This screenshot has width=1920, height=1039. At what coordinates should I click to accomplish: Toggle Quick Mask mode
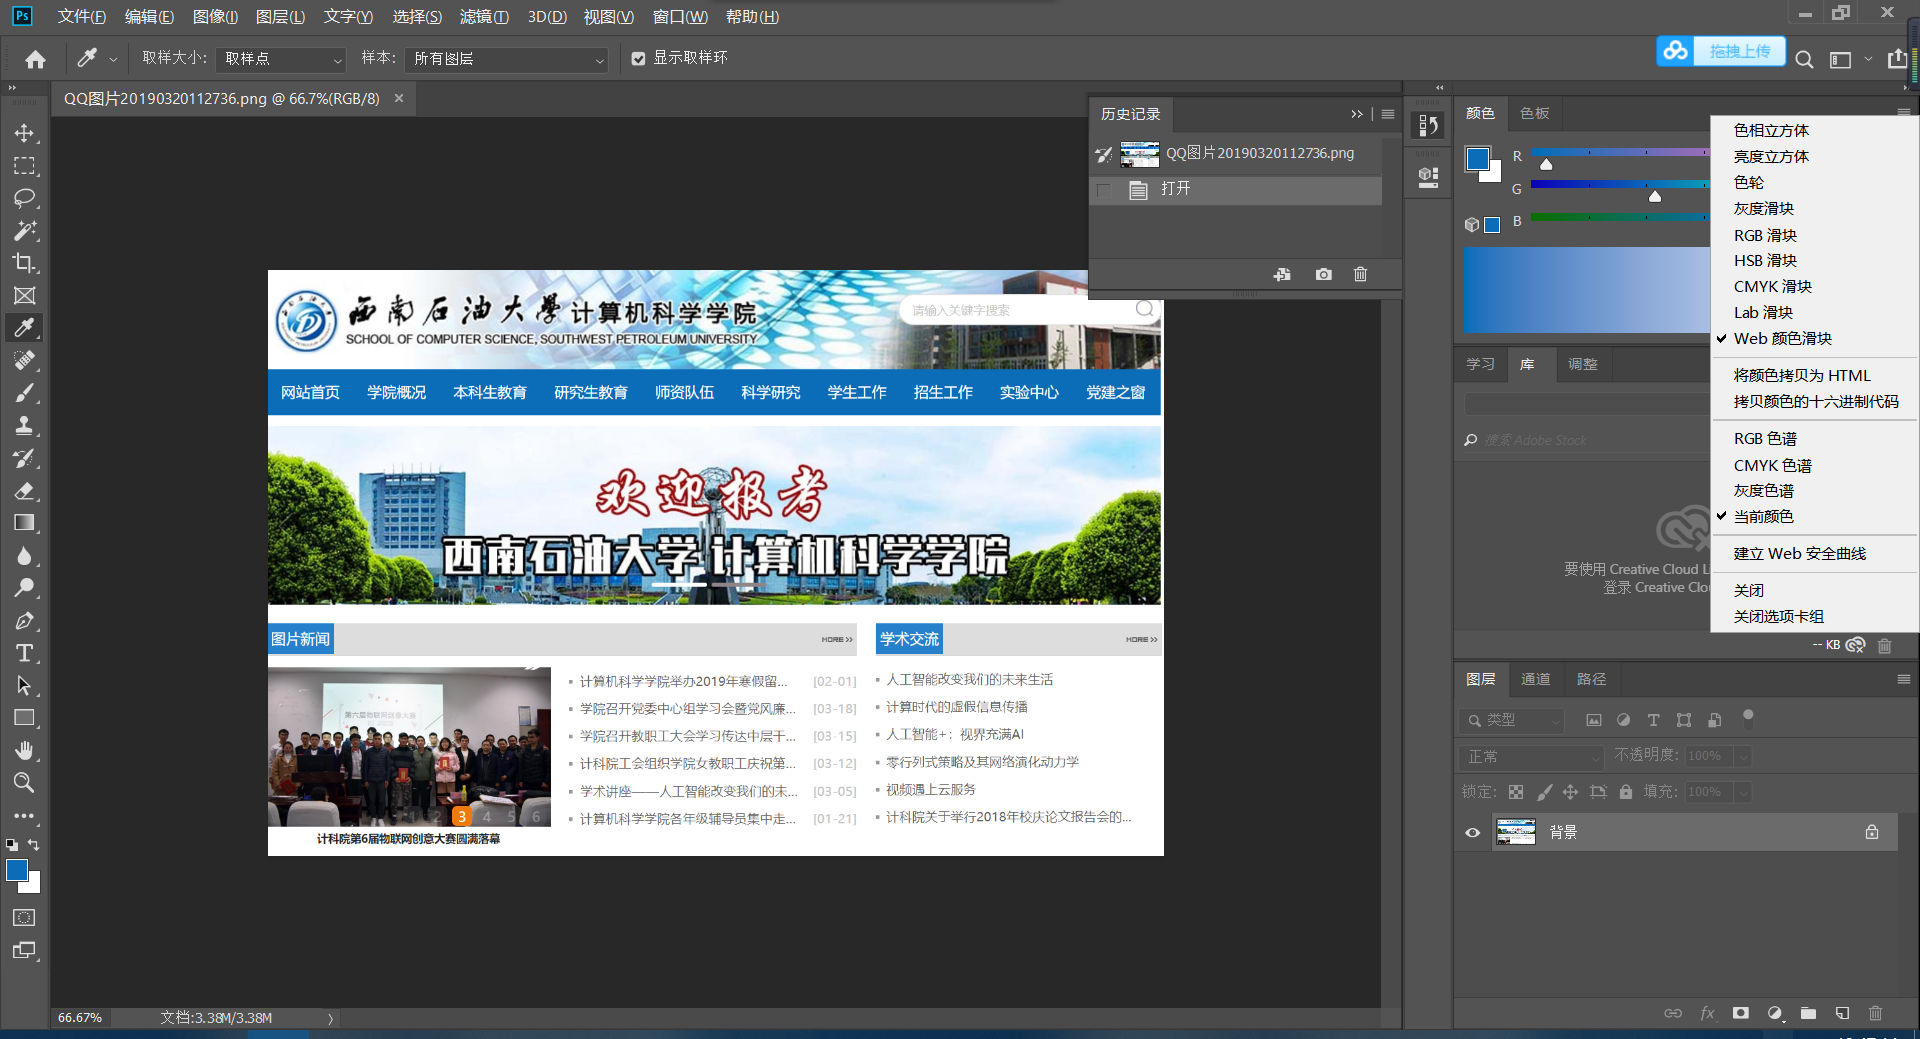pyautogui.click(x=24, y=917)
